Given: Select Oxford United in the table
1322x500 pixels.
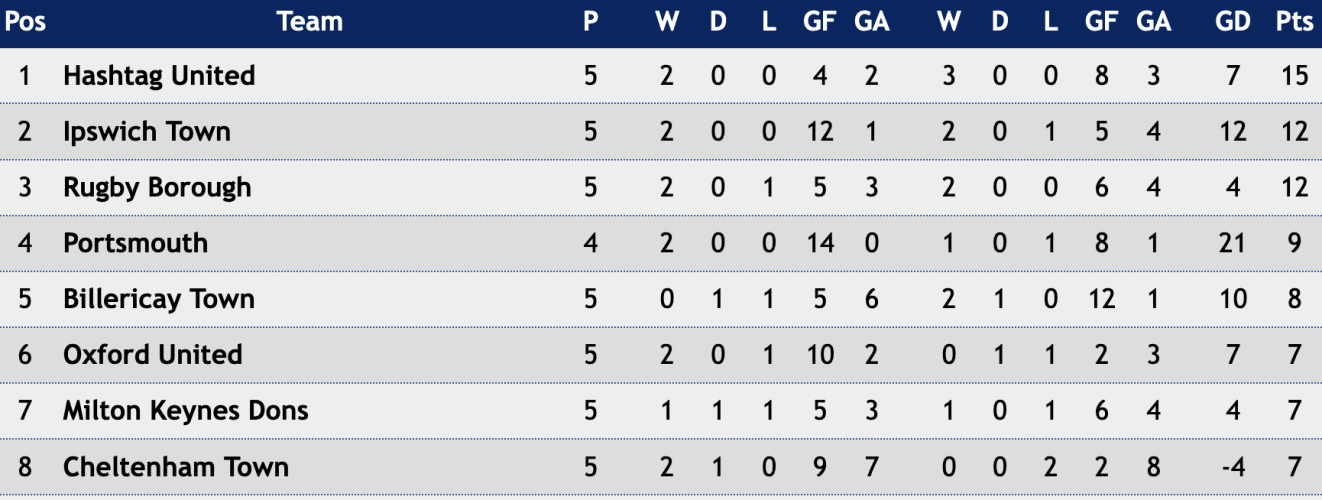Looking at the screenshot, I should point(153,355).
